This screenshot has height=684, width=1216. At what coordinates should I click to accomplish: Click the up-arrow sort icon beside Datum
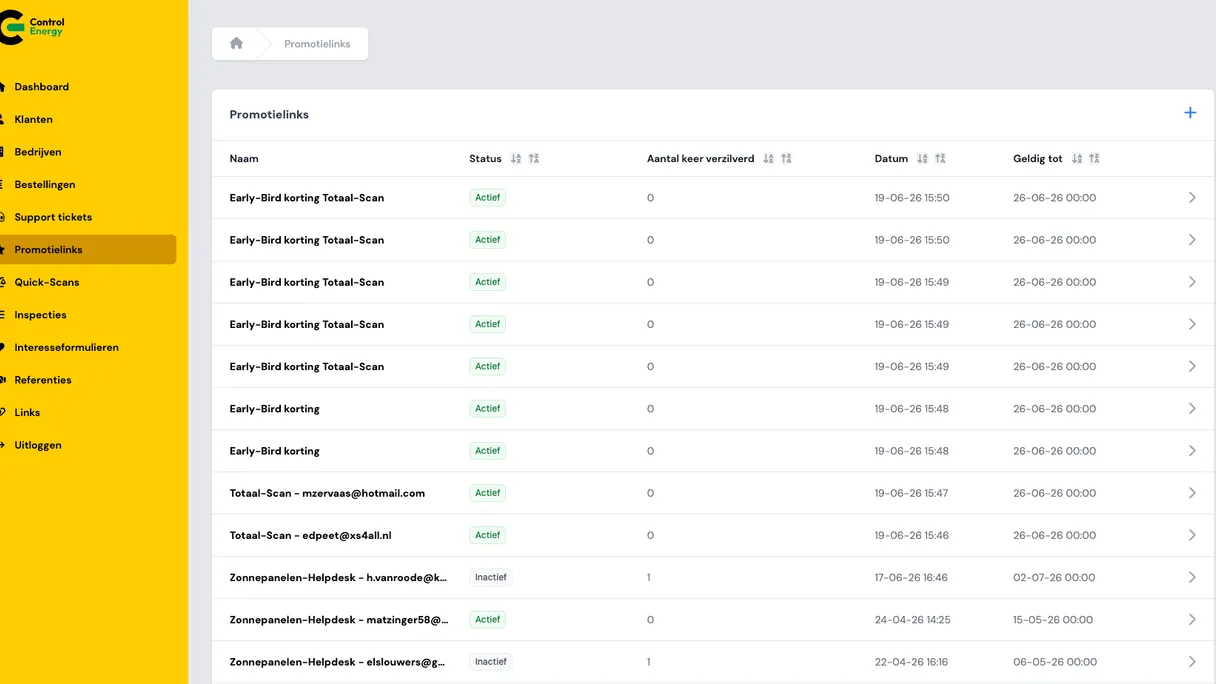tap(940, 158)
